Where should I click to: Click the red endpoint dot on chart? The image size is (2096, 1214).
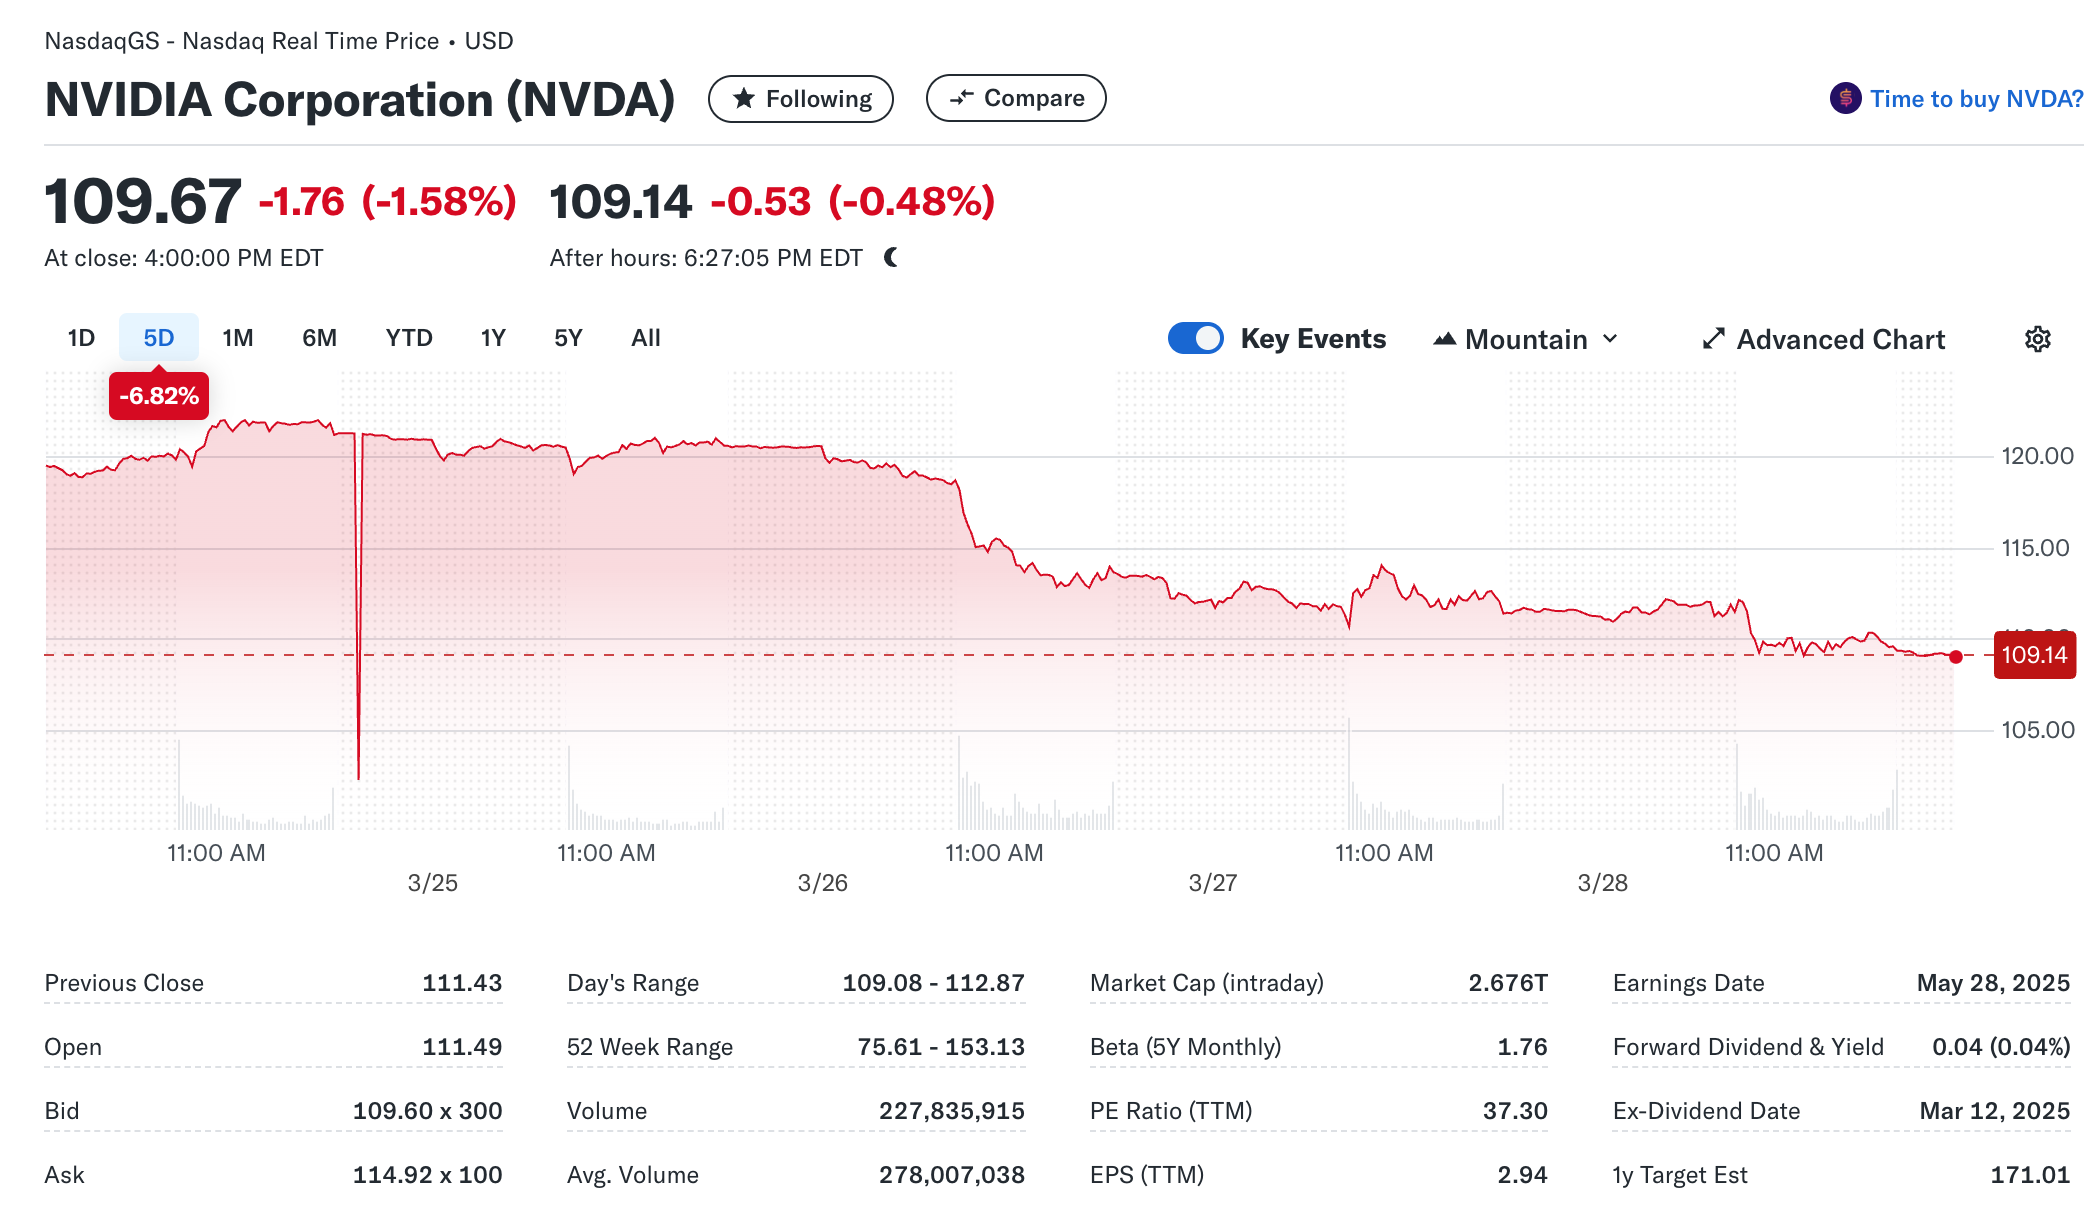[1956, 657]
